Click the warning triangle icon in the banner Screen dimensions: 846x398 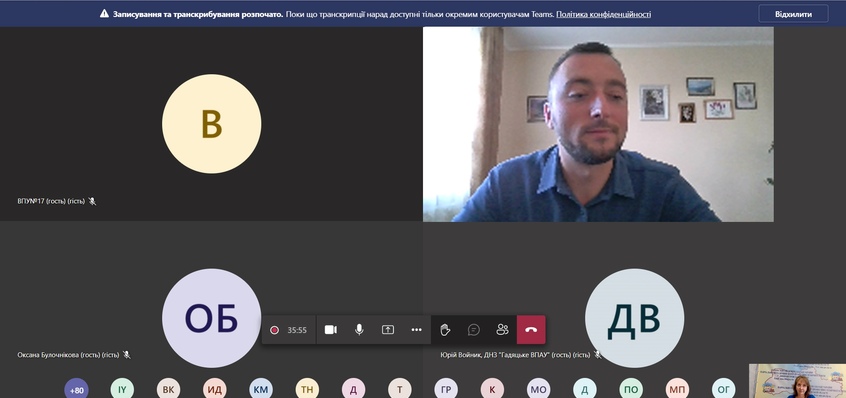pos(105,13)
